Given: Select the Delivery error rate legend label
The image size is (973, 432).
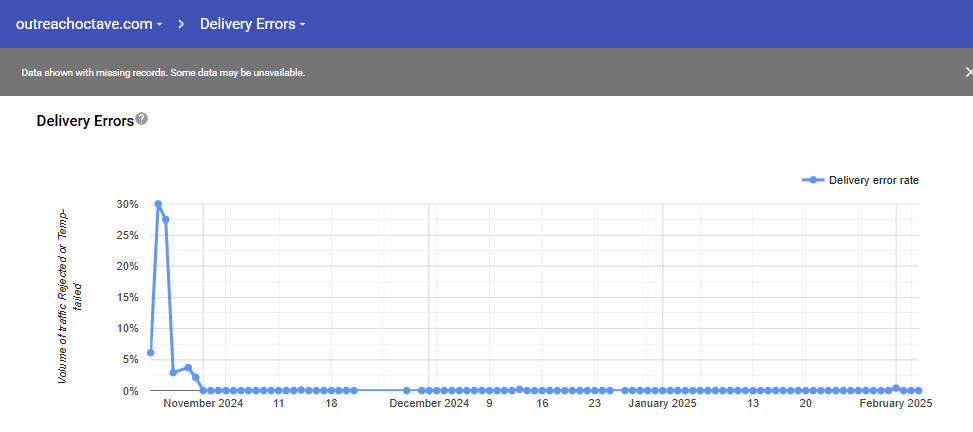Looking at the screenshot, I should pos(873,180).
